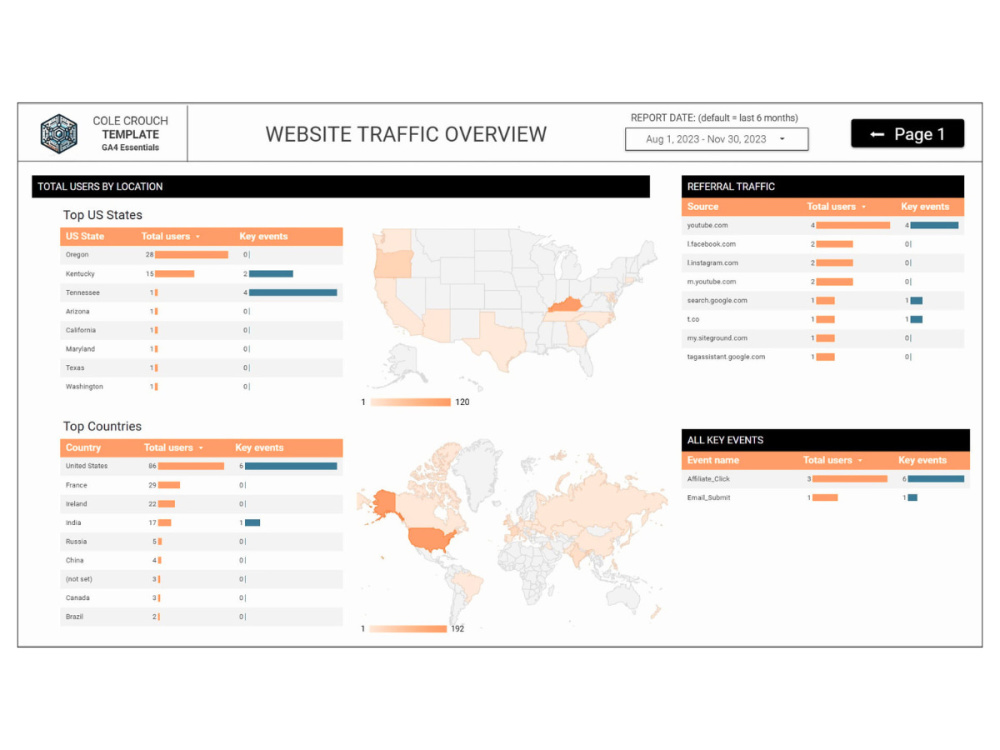Select the Maryland row

pos(202,349)
